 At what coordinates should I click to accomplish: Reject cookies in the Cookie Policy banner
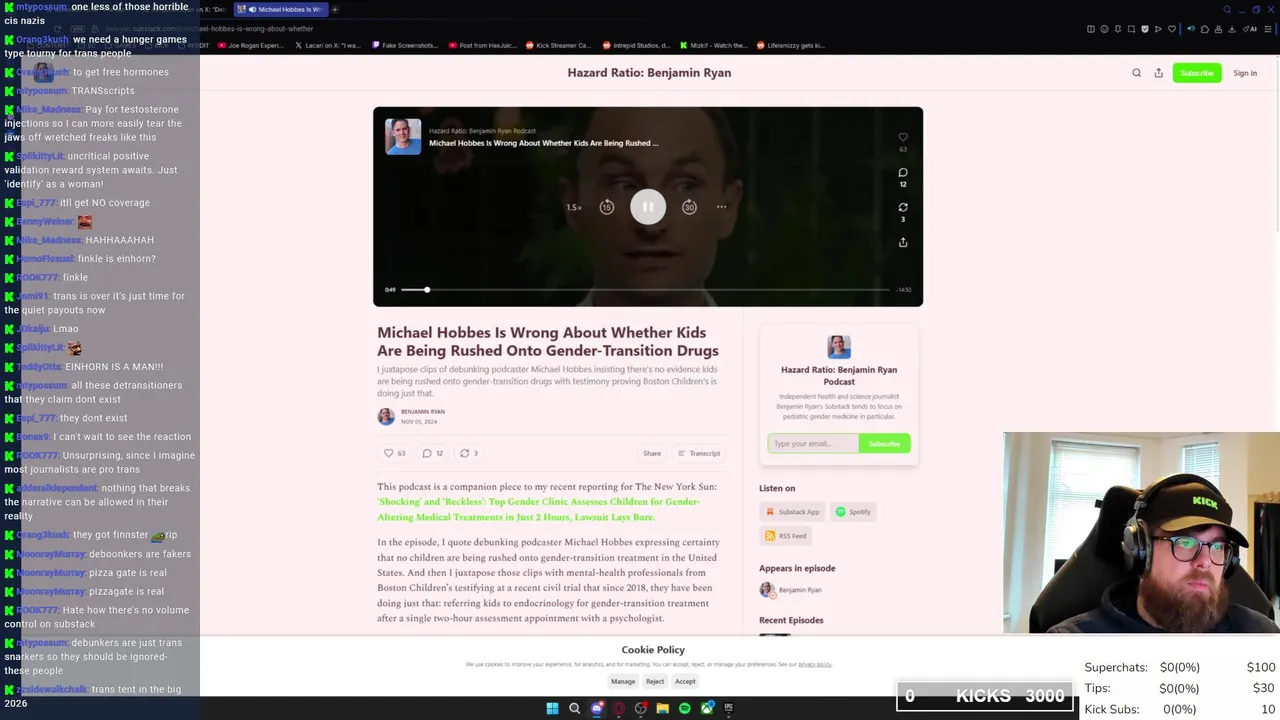pyautogui.click(x=655, y=681)
